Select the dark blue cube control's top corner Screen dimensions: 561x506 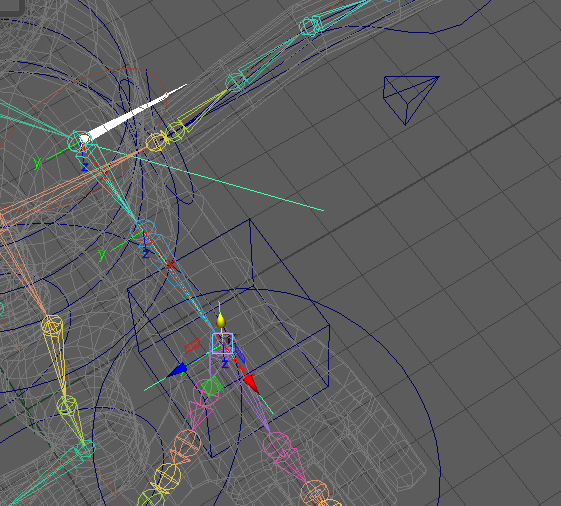pyautogui.click(x=250, y=219)
